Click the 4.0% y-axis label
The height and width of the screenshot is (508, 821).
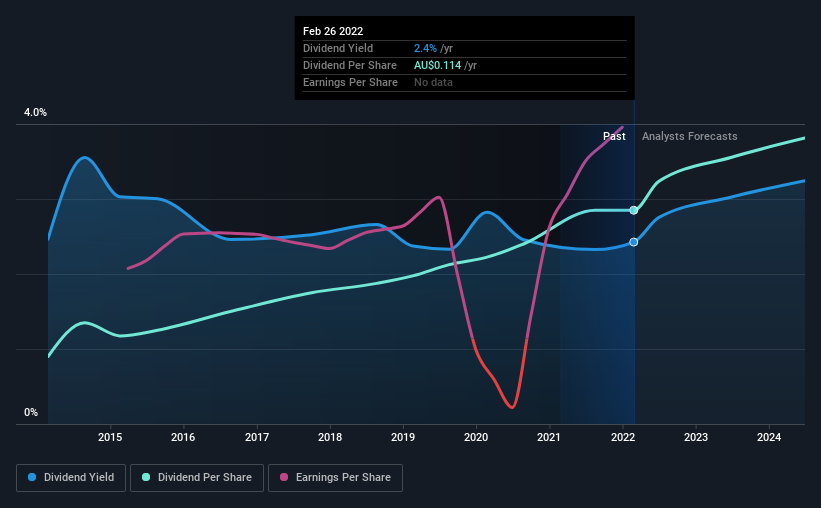pyautogui.click(x=35, y=113)
